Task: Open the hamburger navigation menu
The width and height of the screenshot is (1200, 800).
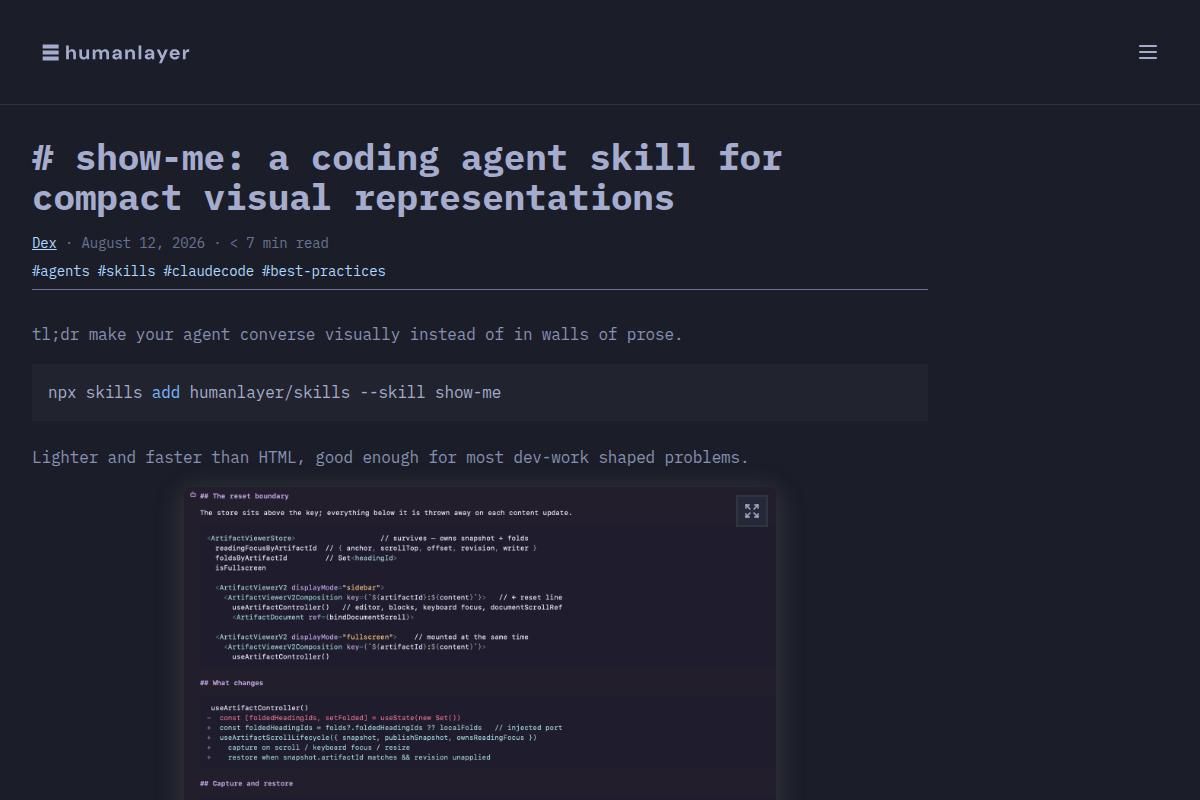Action: 1148,52
